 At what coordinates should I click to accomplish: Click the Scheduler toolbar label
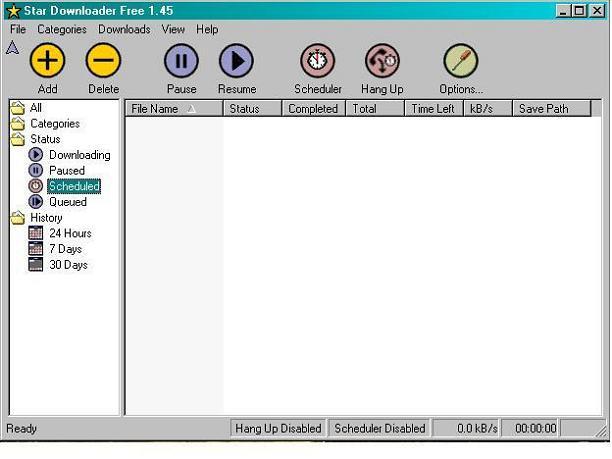pyautogui.click(x=318, y=89)
